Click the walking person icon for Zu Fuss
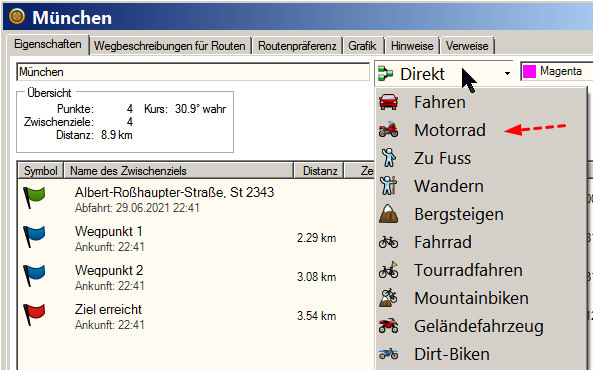Image resolution: width=593 pixels, height=370 pixels. pos(388,158)
